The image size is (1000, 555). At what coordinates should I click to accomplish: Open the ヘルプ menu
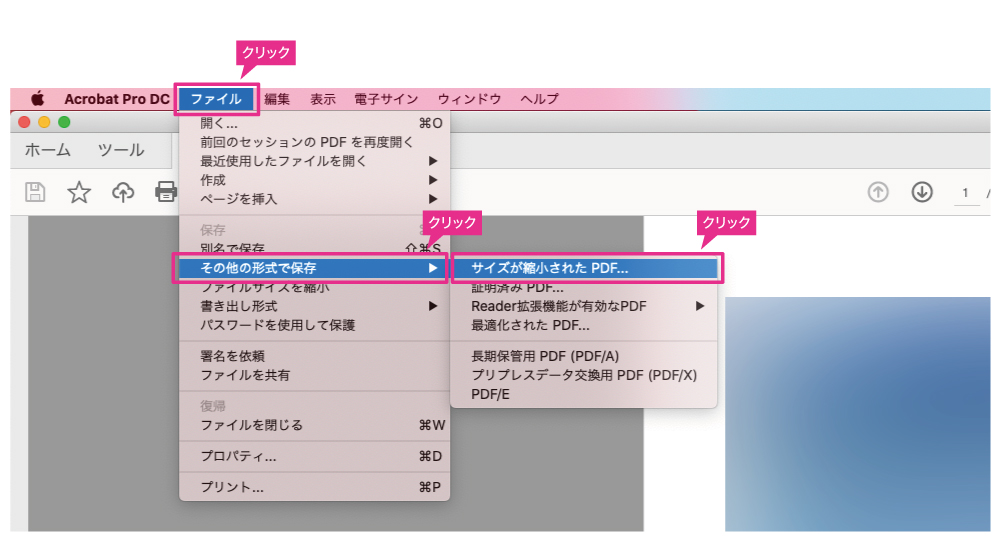(539, 99)
